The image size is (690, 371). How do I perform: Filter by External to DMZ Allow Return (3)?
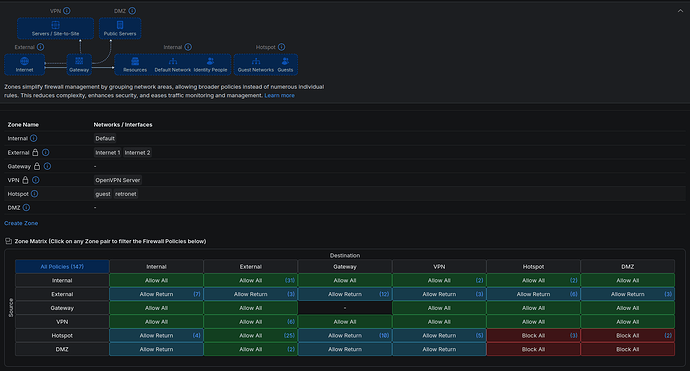pyautogui.click(x=628, y=294)
